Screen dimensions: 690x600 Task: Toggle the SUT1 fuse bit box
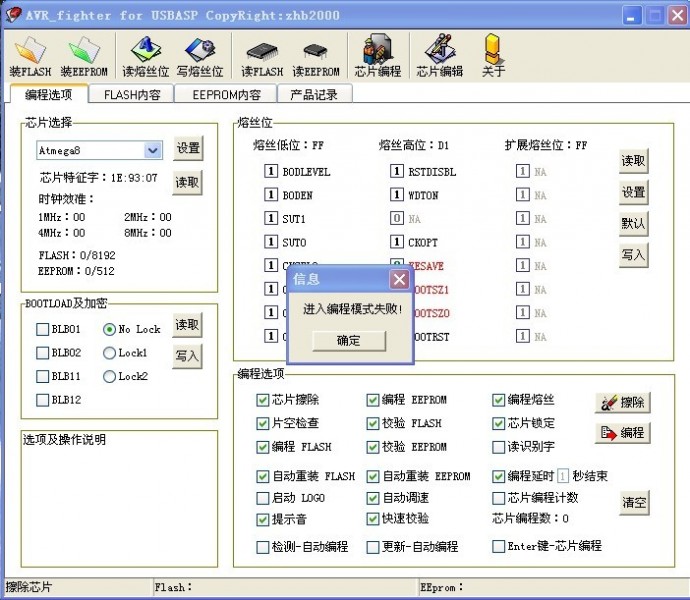click(x=271, y=218)
